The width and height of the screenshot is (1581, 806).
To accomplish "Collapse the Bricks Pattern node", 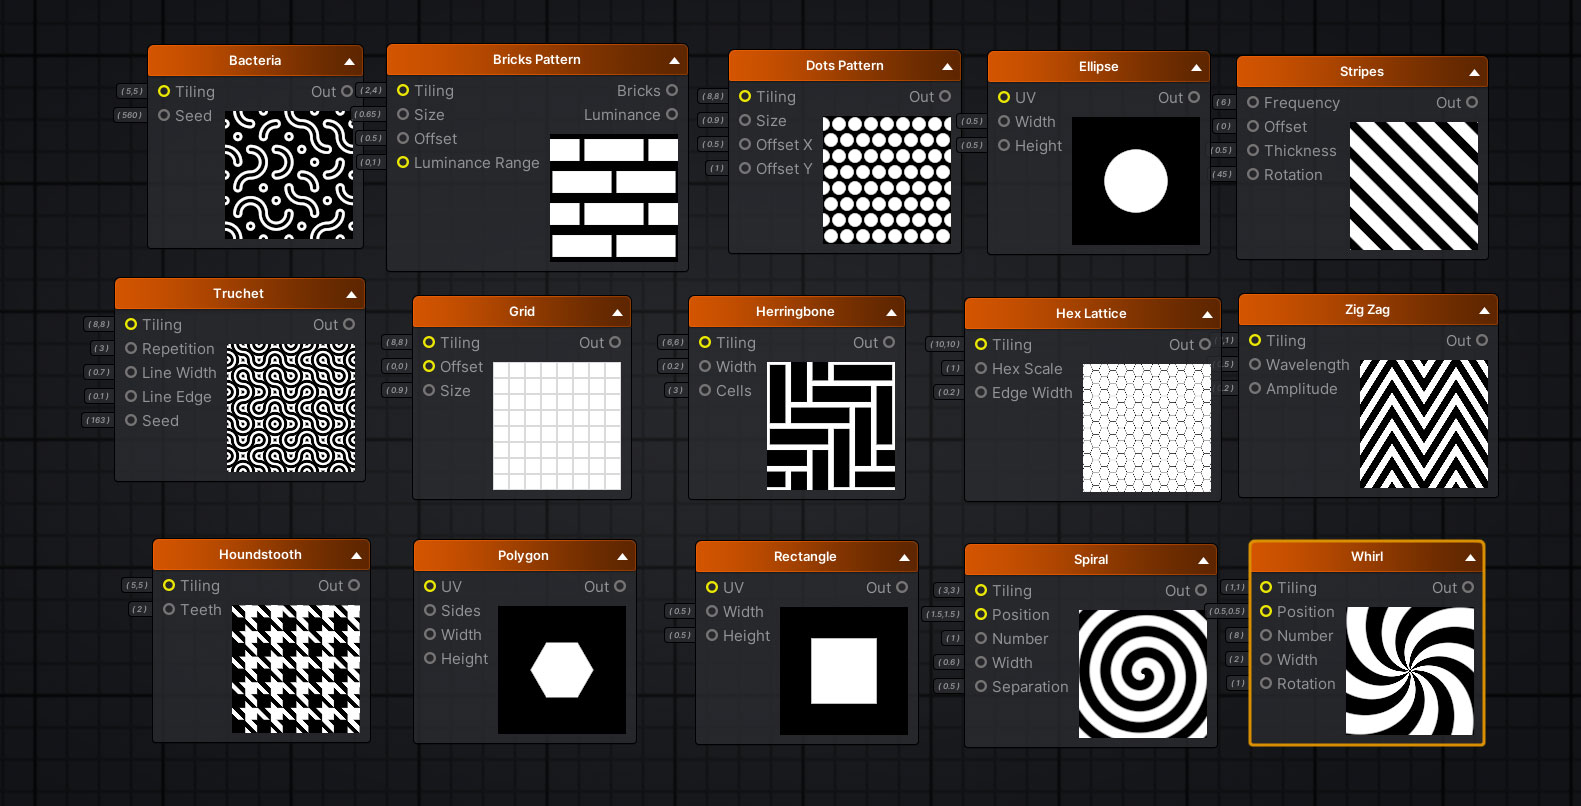I will point(674,60).
